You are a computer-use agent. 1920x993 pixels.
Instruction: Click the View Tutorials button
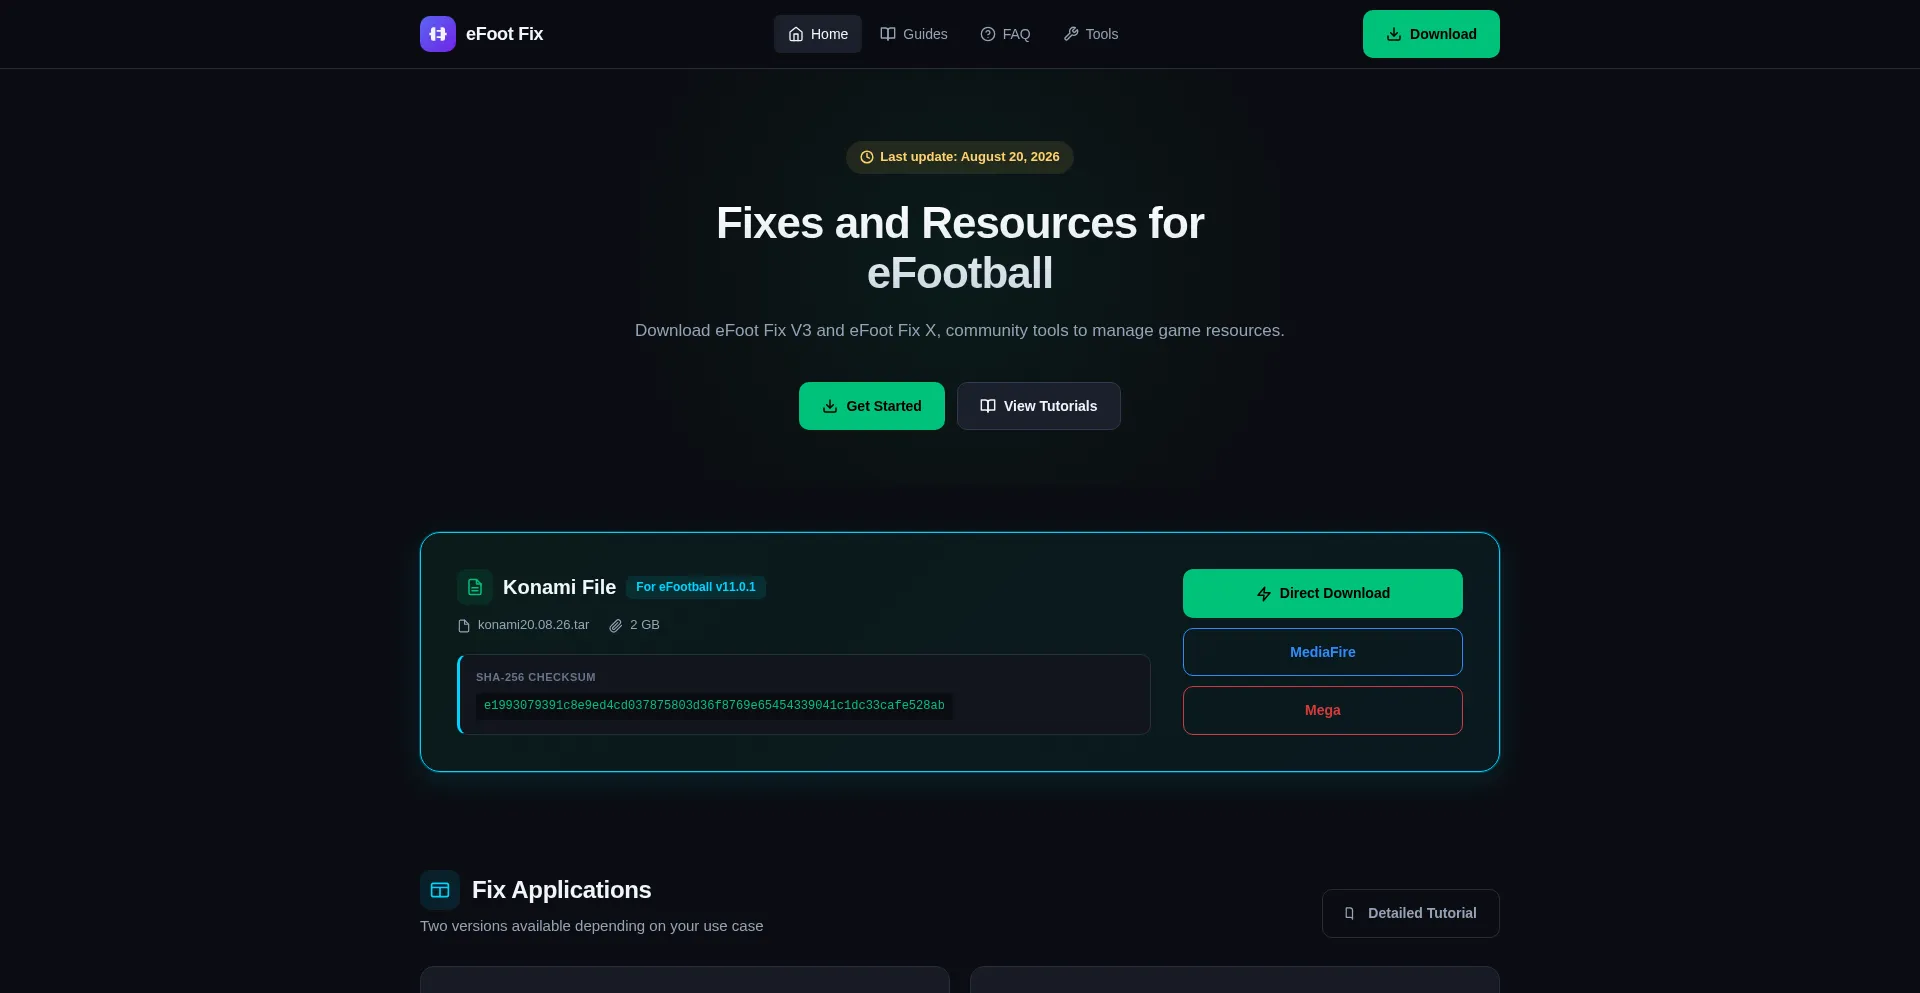(x=1039, y=406)
